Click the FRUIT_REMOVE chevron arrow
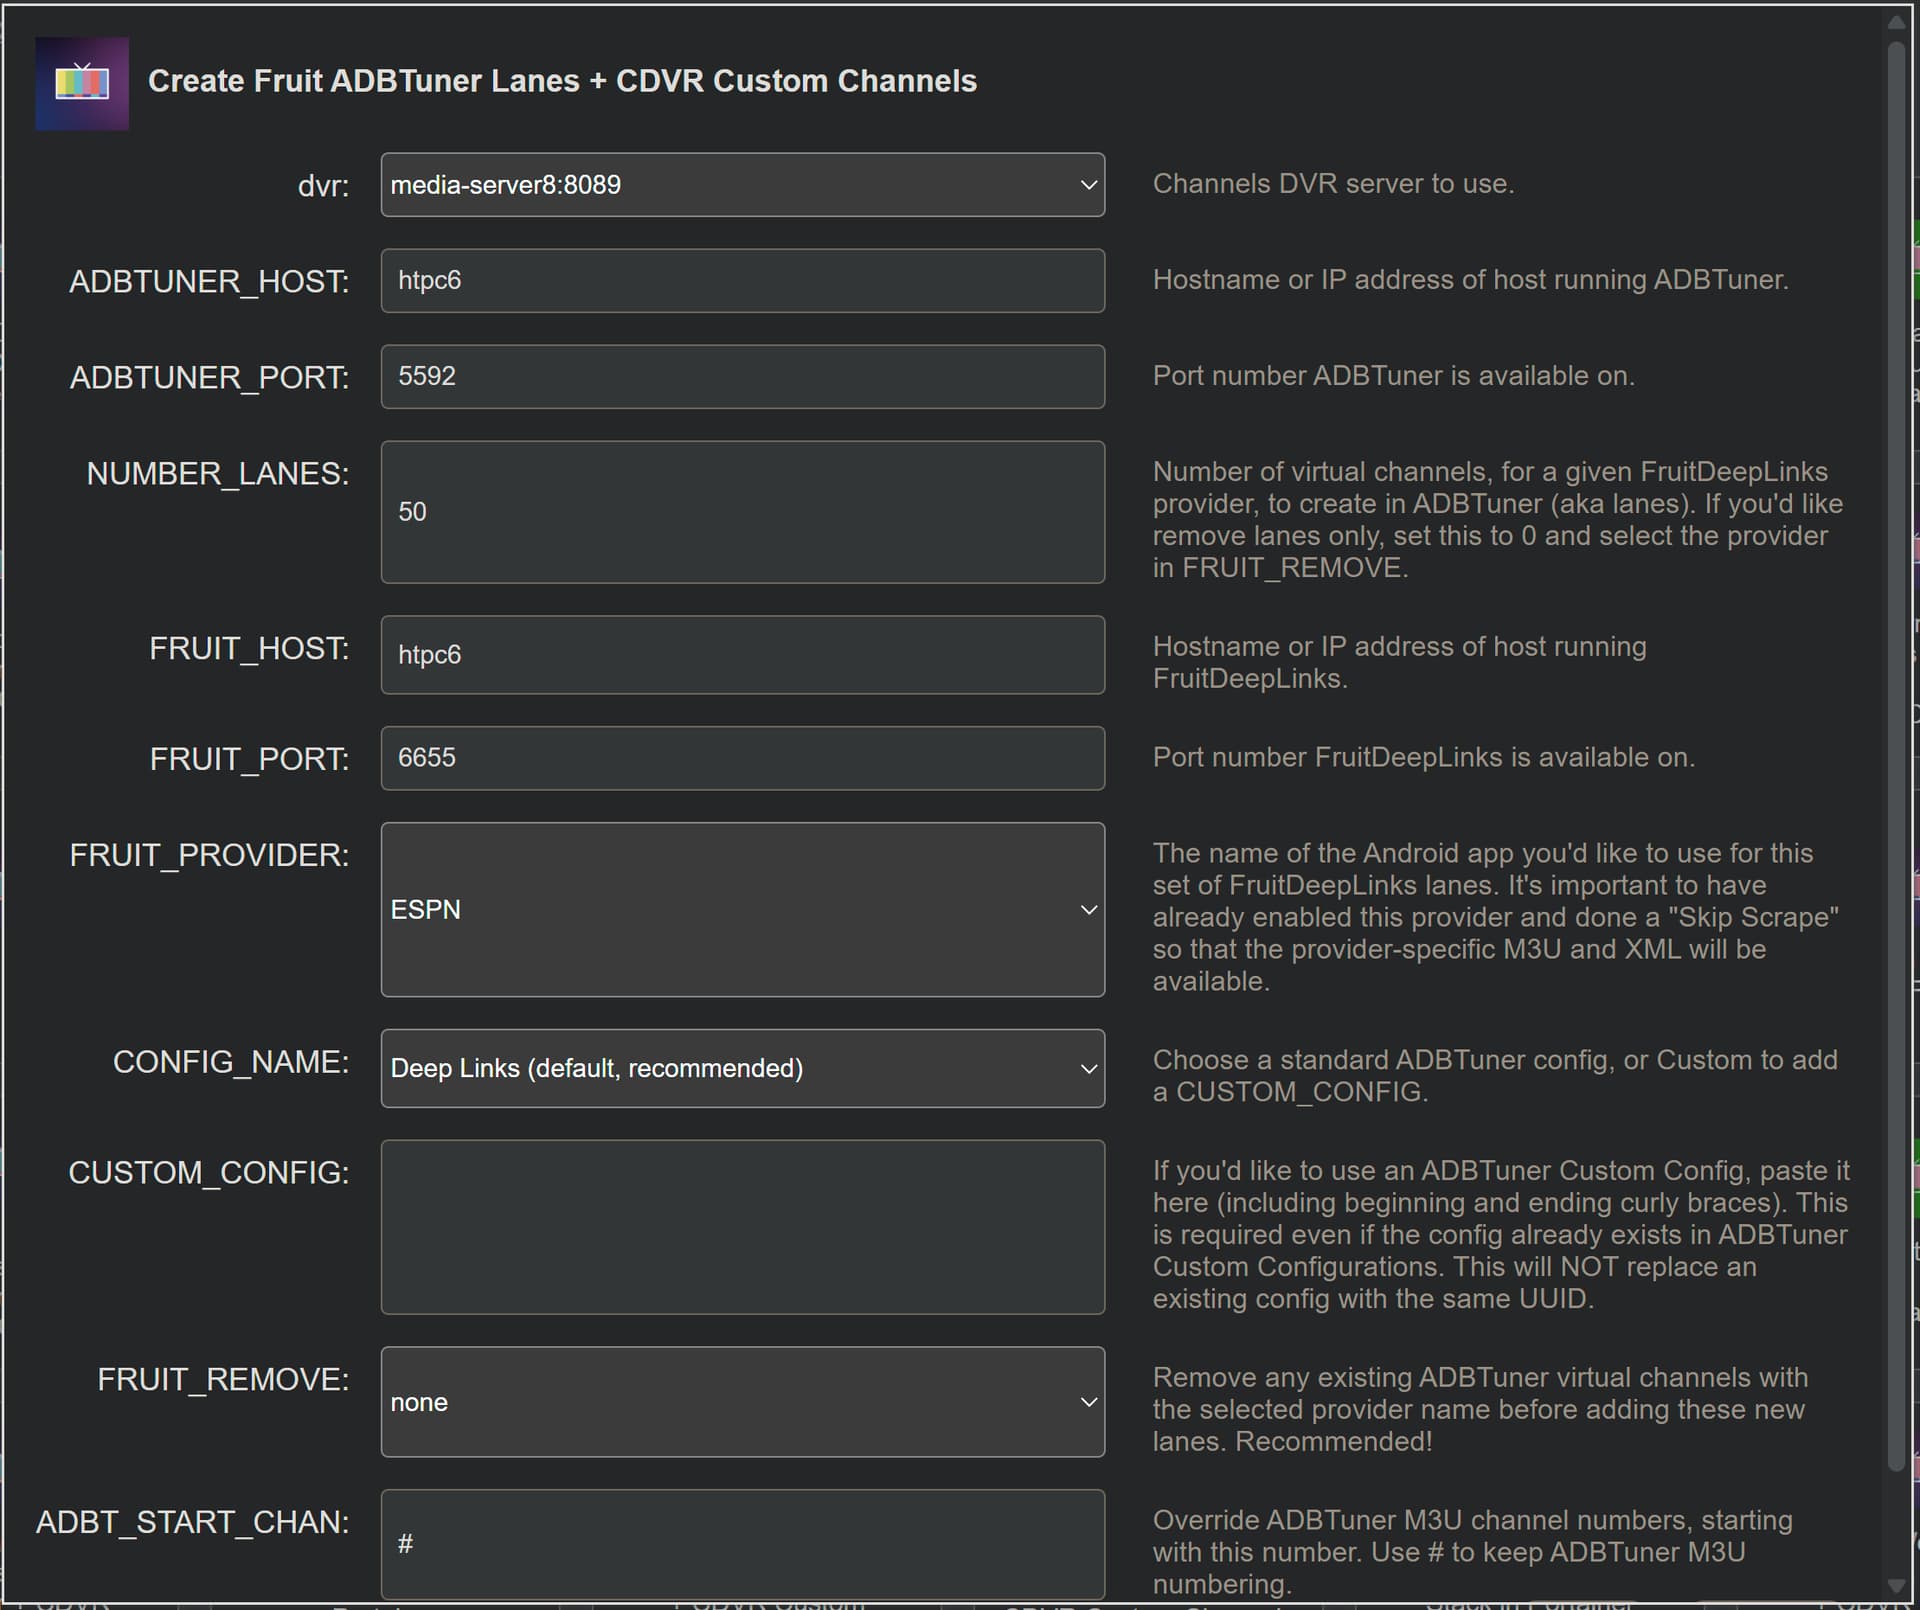Screen dimensions: 1920x1610 pos(1088,1402)
